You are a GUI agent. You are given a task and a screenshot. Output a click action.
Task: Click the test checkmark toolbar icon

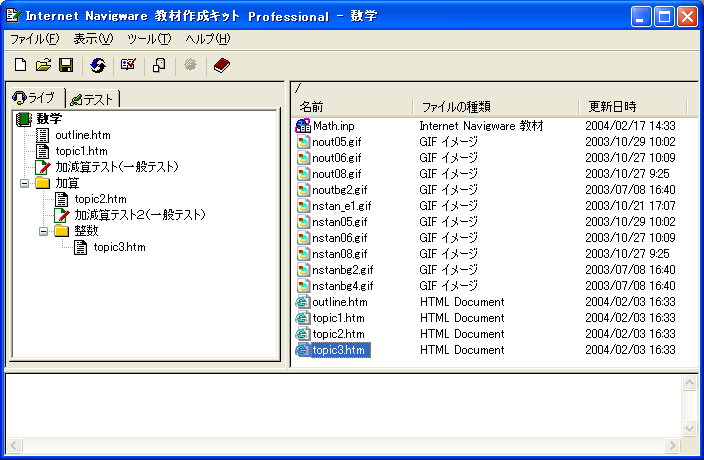click(128, 65)
